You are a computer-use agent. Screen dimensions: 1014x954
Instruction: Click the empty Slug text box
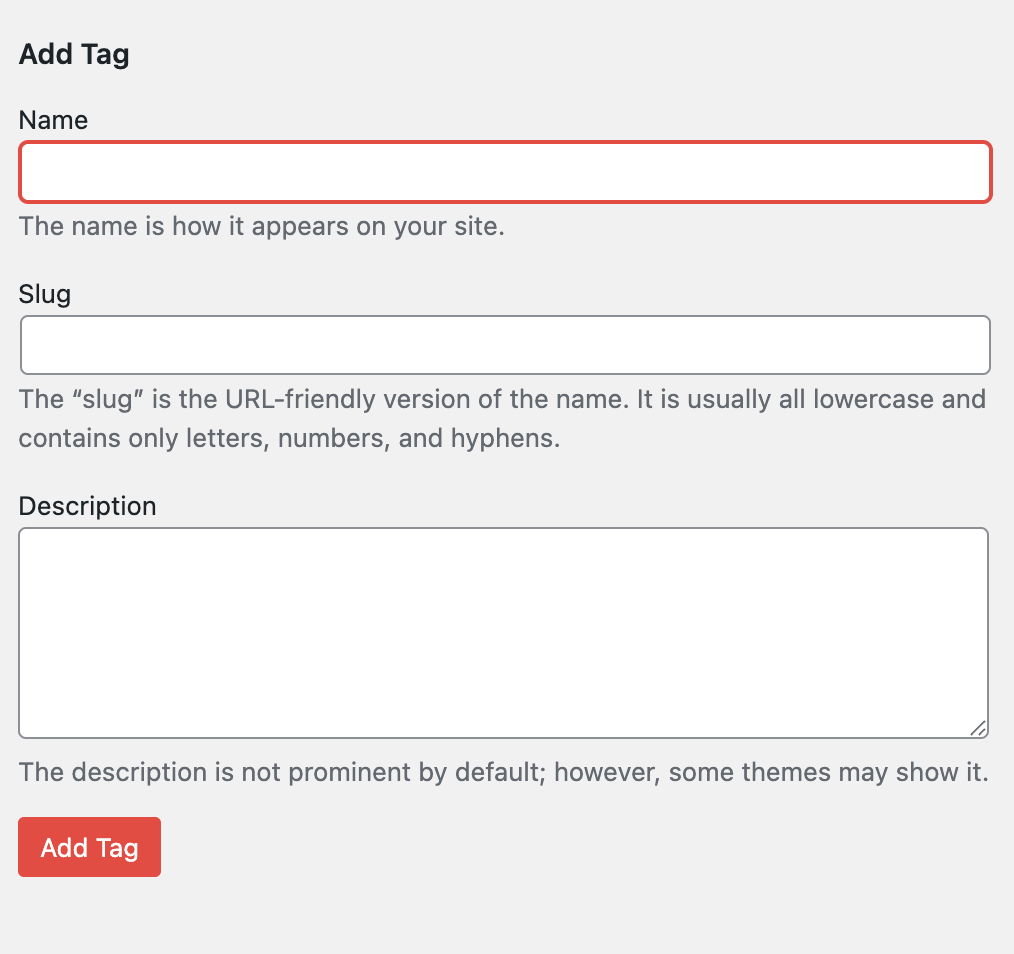click(504, 344)
